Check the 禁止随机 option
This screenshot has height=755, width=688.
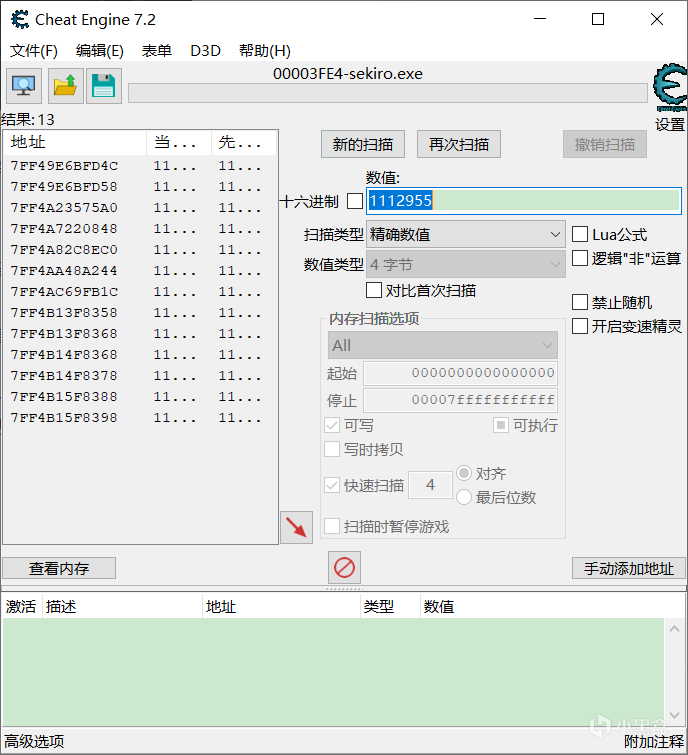coord(580,302)
